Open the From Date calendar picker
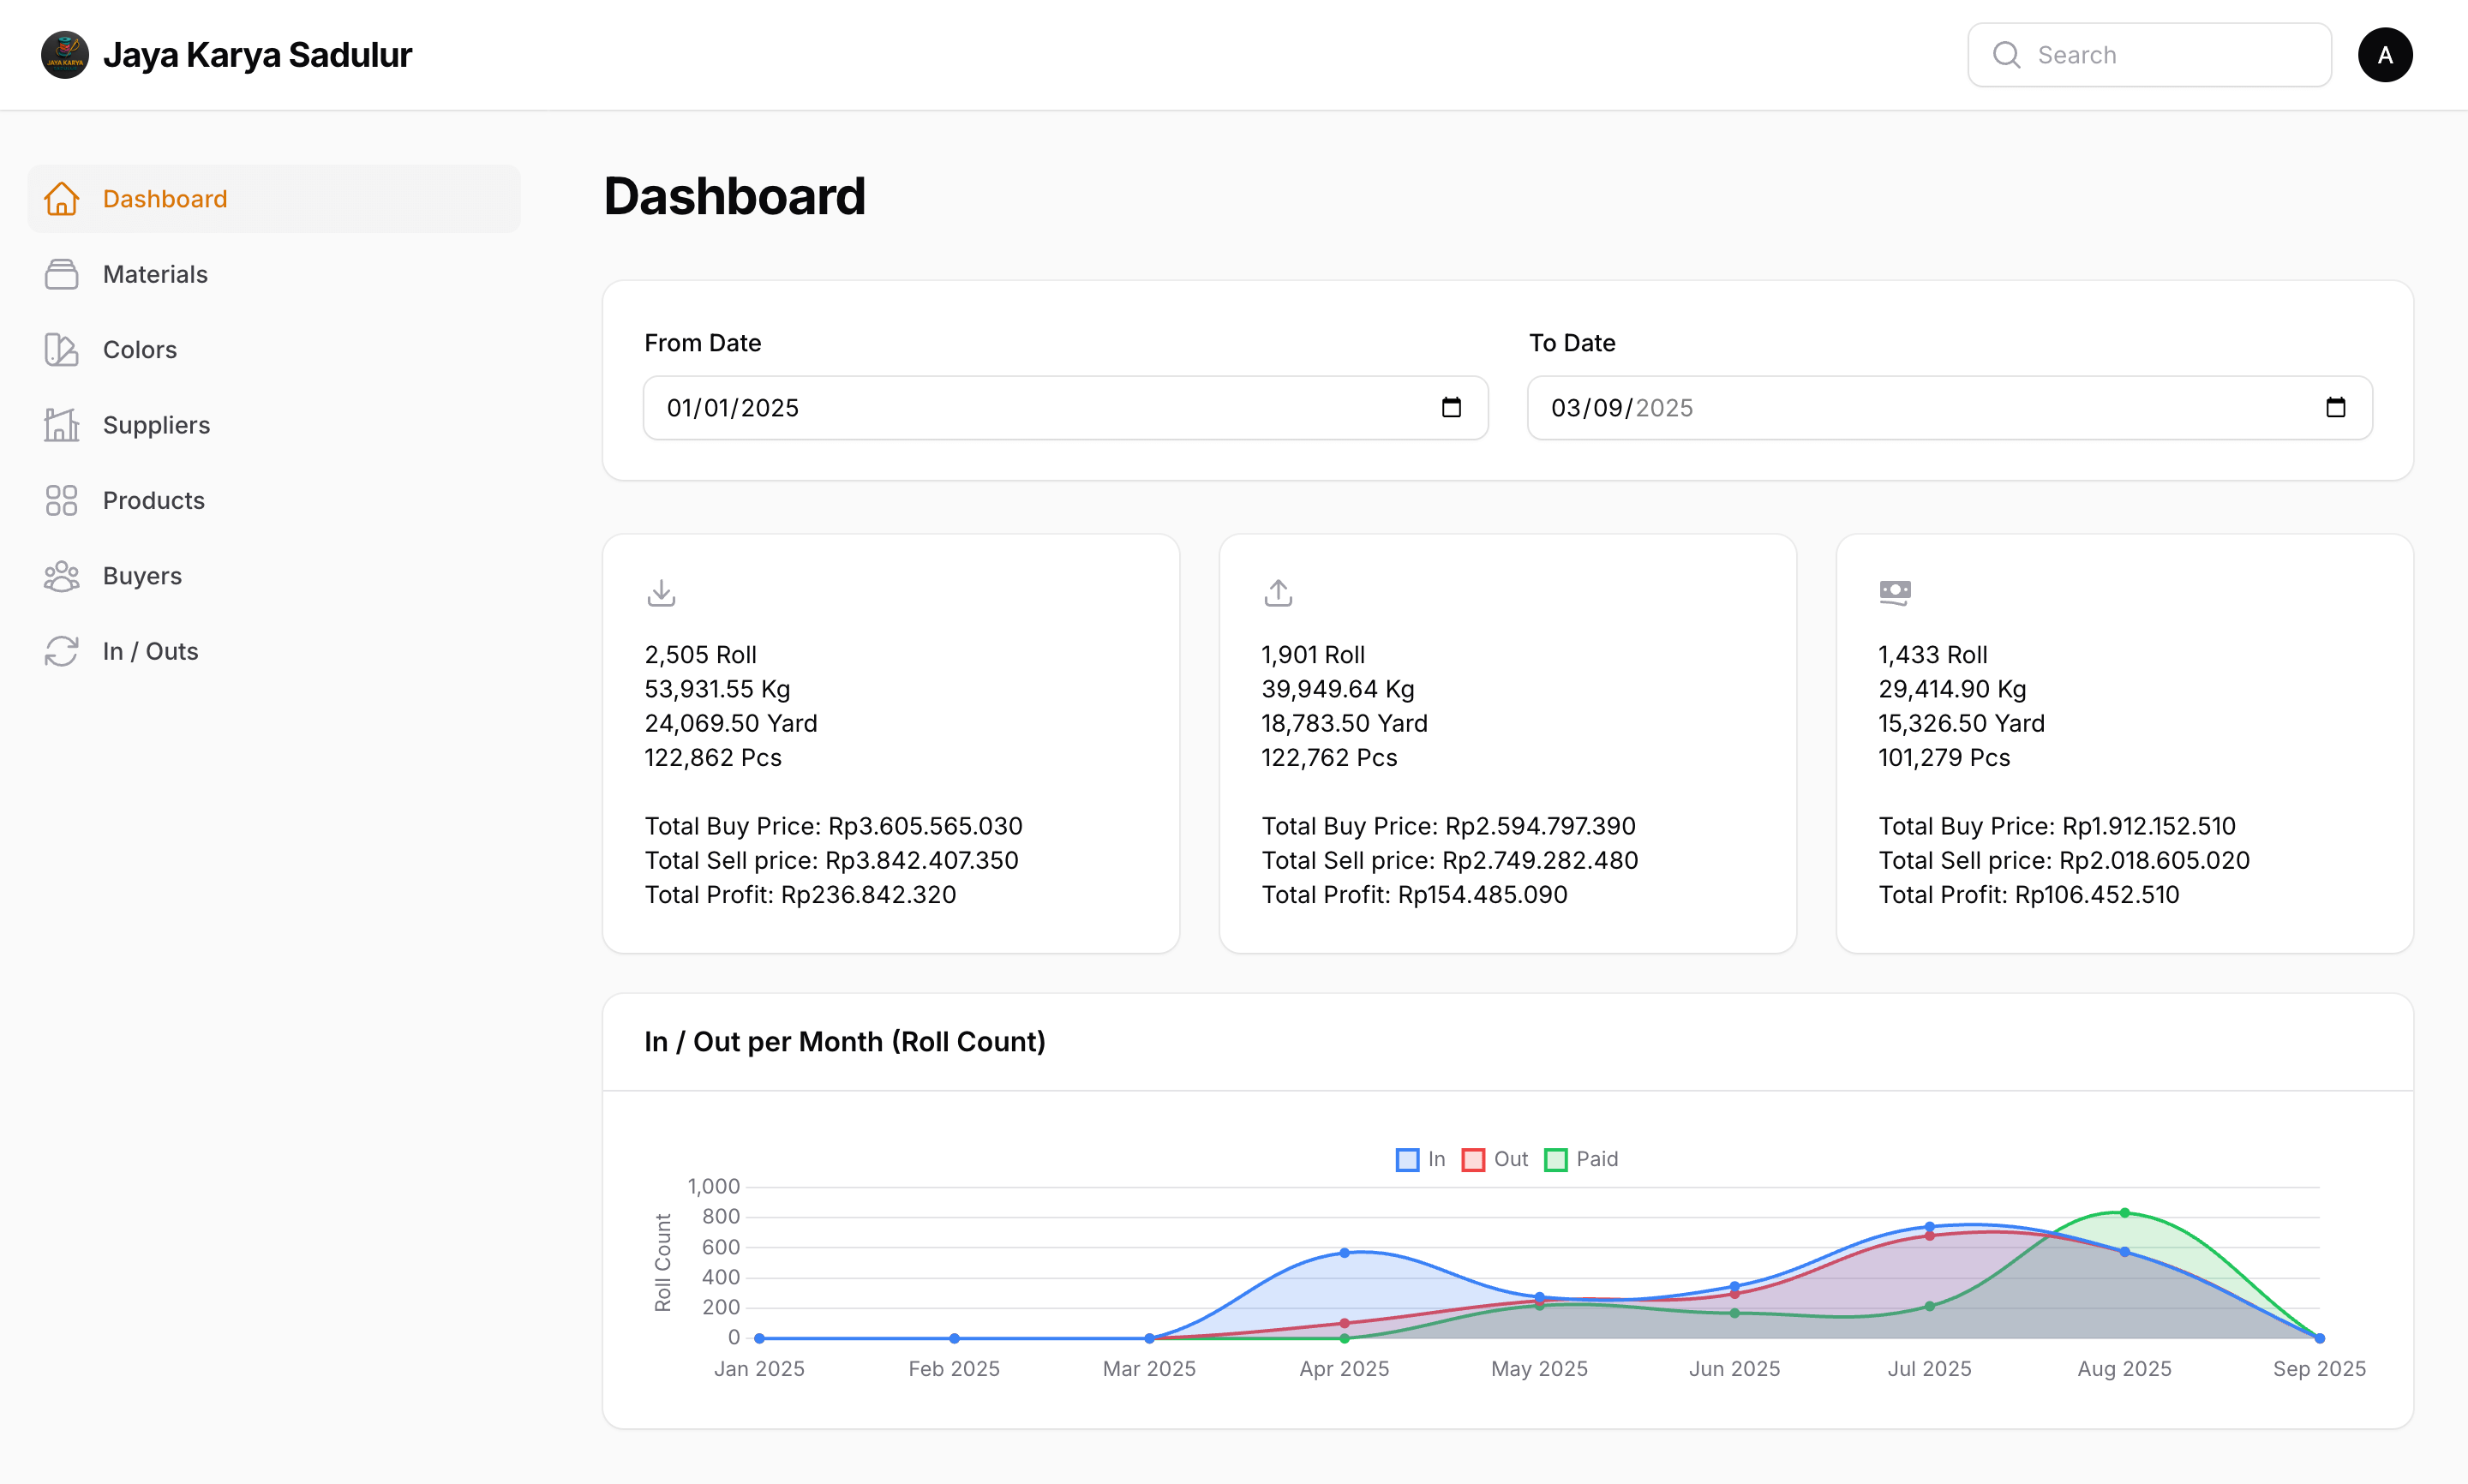The width and height of the screenshot is (2468, 1484). point(1451,407)
